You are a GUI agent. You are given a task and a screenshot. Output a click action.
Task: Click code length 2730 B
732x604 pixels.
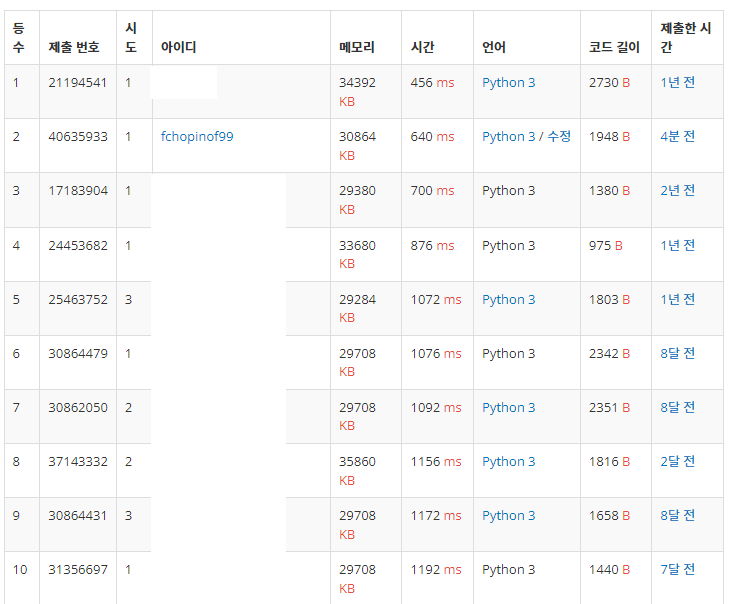point(609,83)
